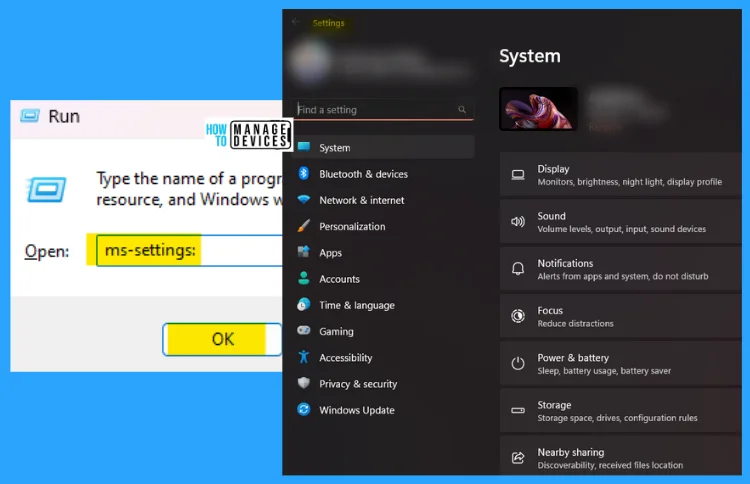Click the Accessibility figure icon
Screen dimensions: 750x484
click(304, 357)
